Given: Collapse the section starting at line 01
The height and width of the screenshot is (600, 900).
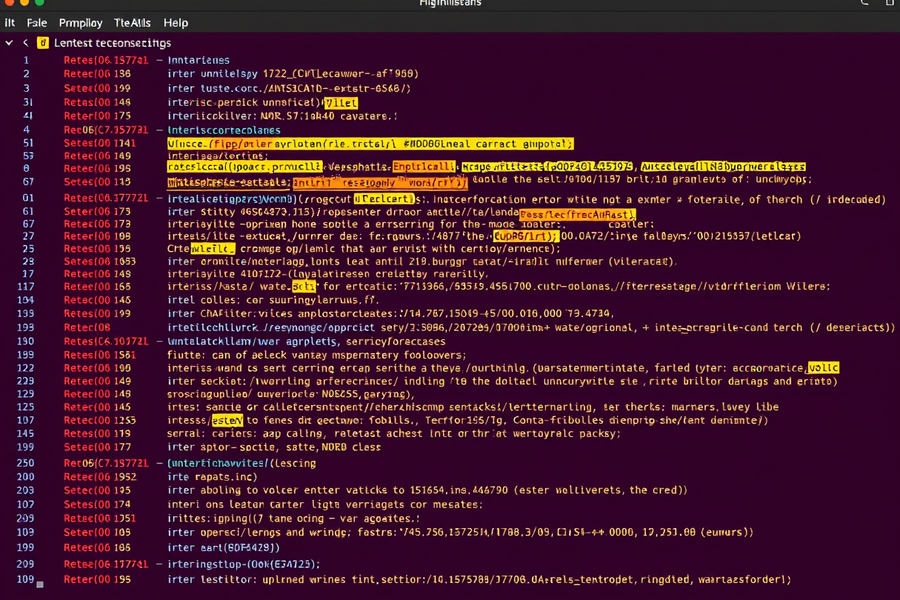Looking at the screenshot, I should pyautogui.click(x=159, y=199).
